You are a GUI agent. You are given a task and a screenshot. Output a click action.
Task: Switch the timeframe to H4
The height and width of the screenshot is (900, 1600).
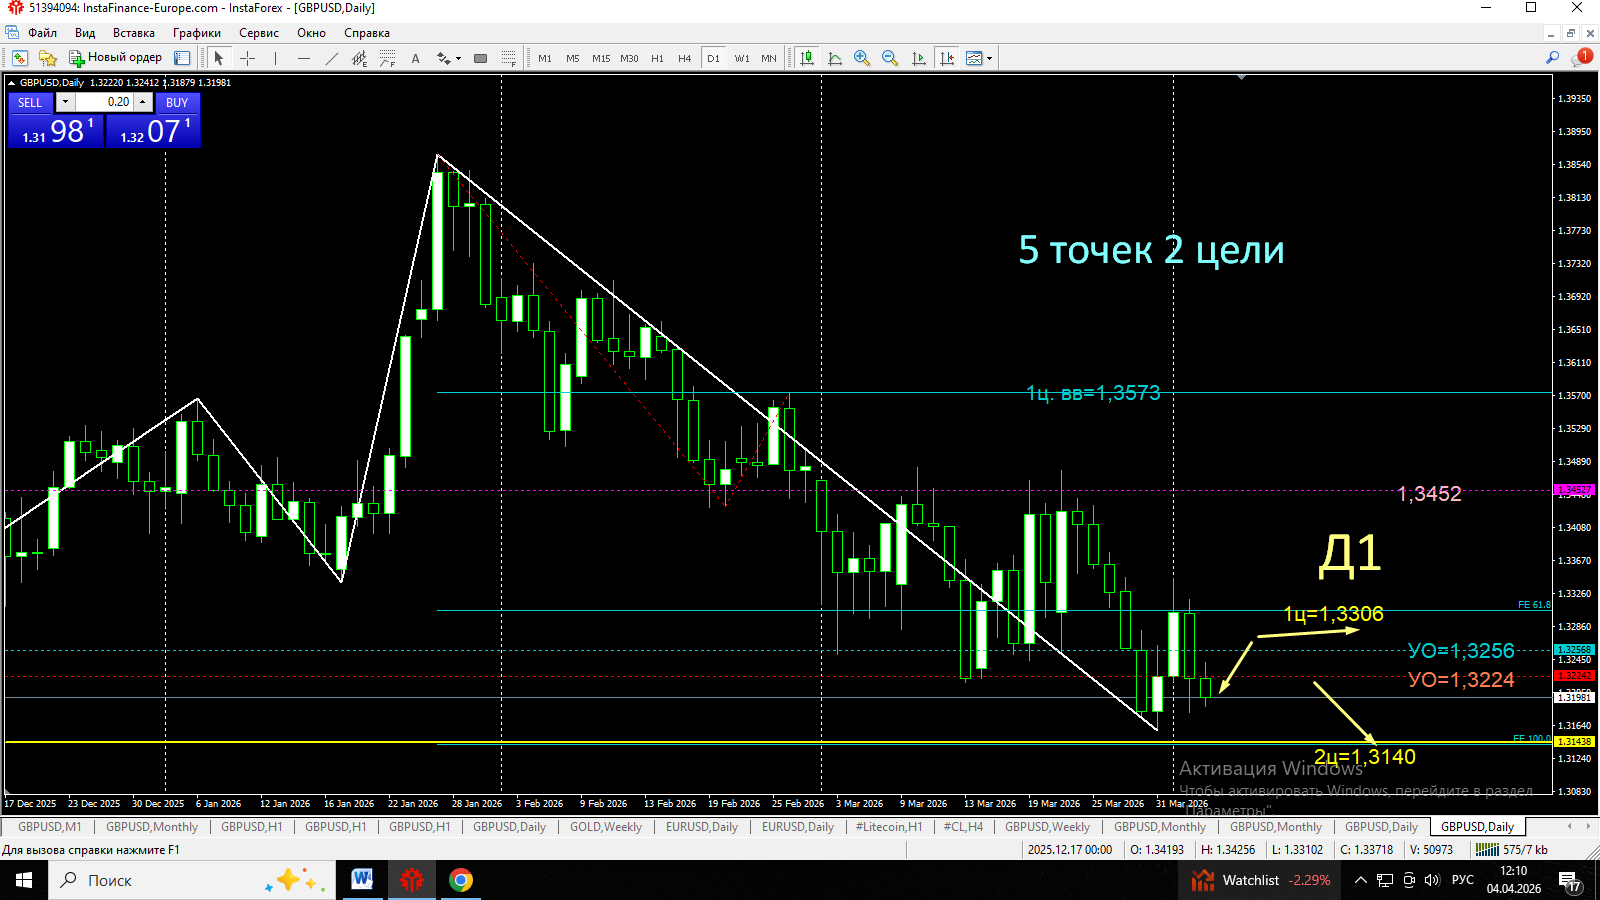click(684, 58)
